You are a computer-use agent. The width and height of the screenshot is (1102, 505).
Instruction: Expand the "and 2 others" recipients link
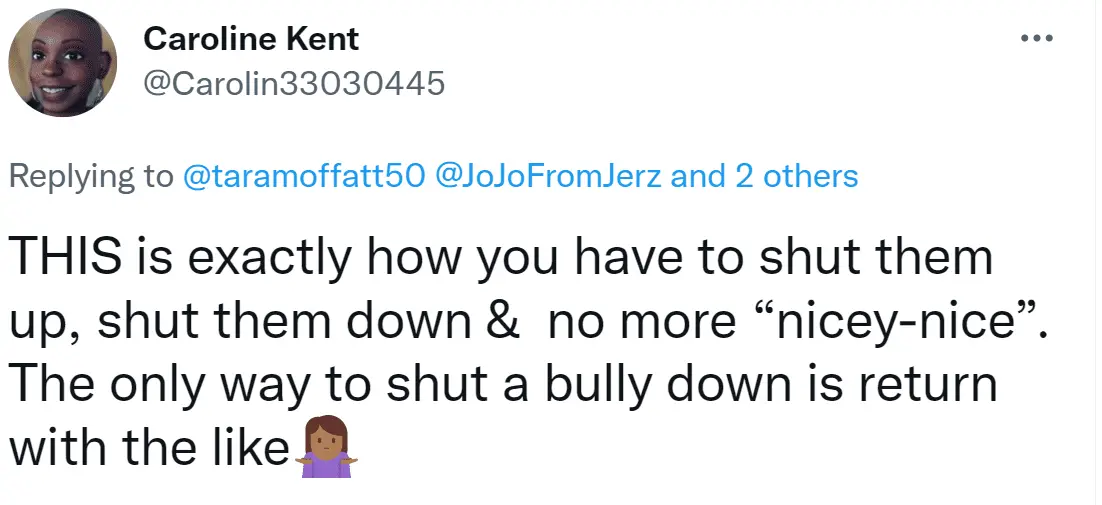pos(765,177)
